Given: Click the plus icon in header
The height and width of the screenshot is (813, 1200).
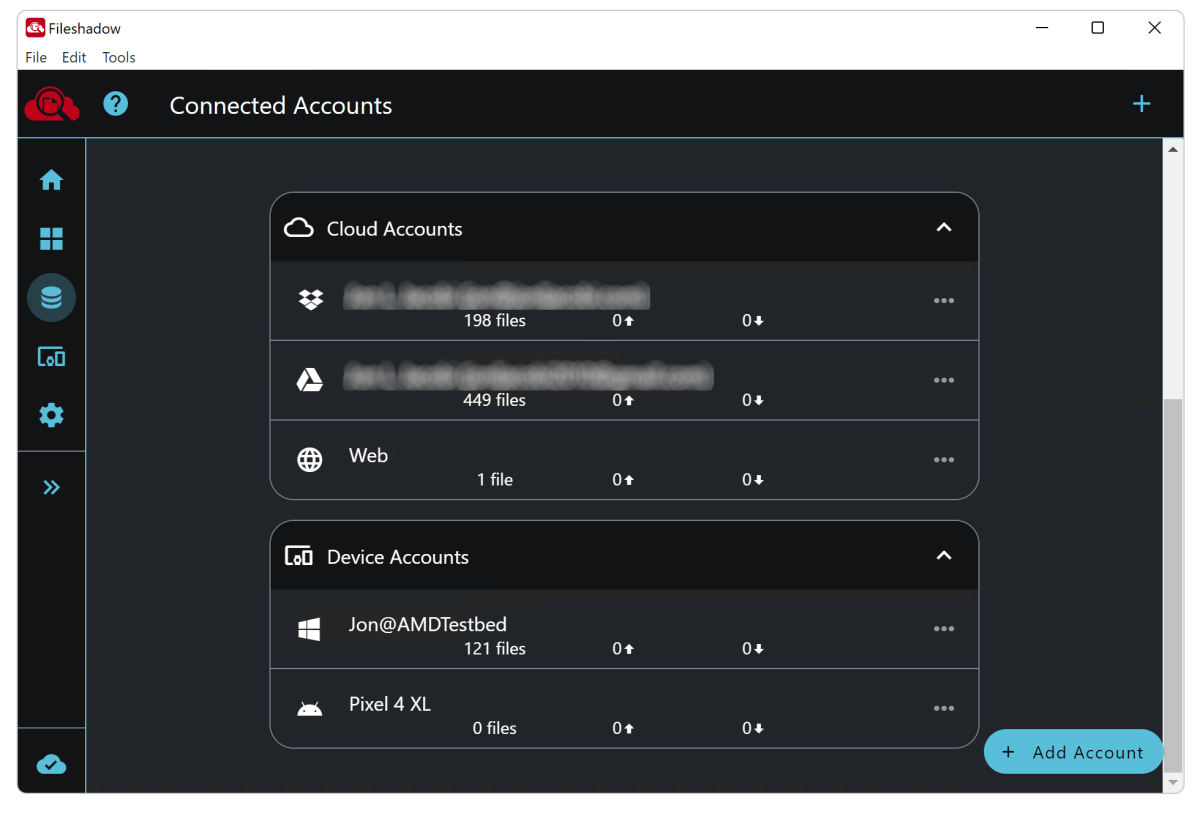Looking at the screenshot, I should [1141, 104].
